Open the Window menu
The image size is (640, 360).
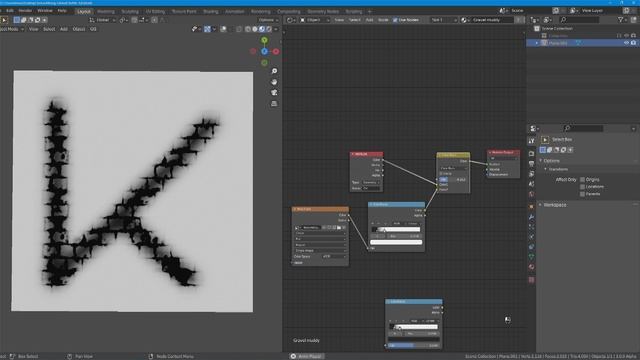coord(45,11)
